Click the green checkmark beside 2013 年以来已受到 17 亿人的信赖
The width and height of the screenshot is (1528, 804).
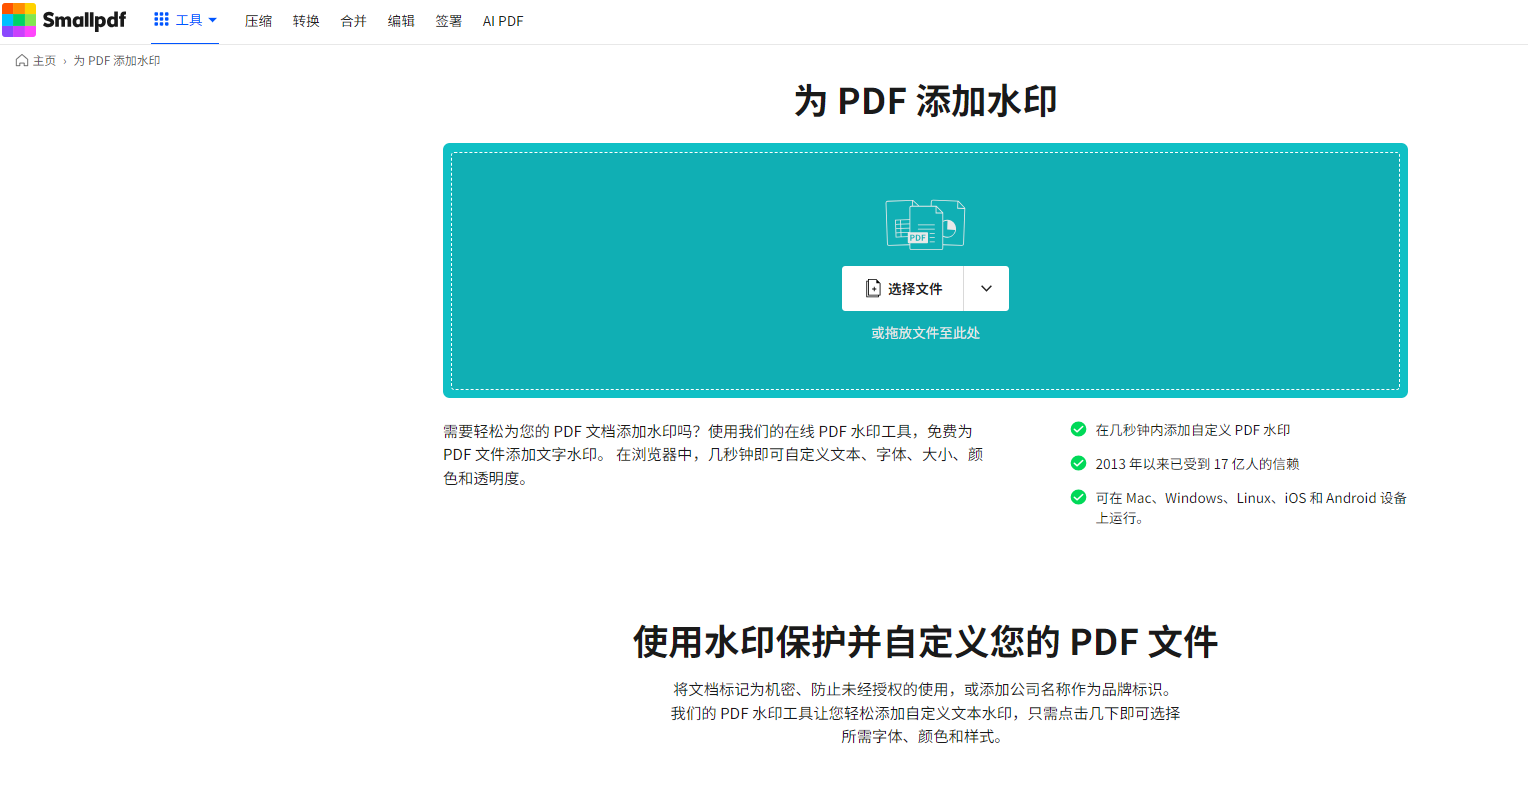(x=1078, y=464)
